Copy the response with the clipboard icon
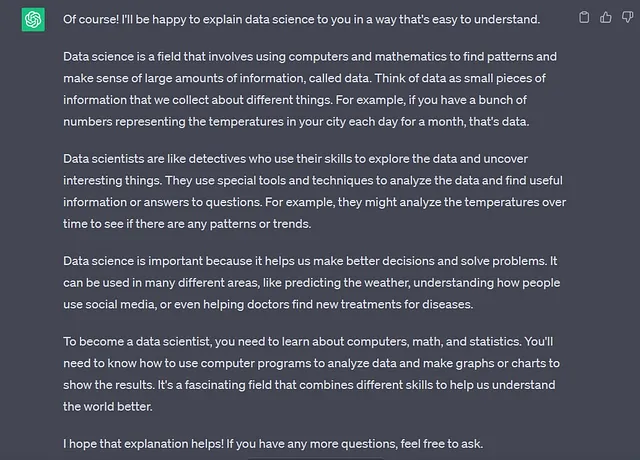Viewport: 640px width, 460px height. 584,17
